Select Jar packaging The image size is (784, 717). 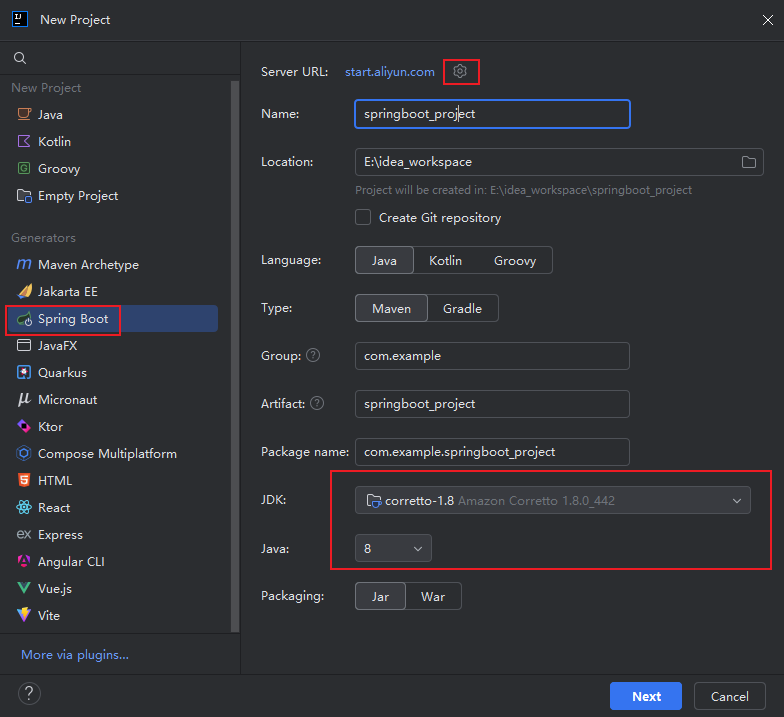click(380, 596)
